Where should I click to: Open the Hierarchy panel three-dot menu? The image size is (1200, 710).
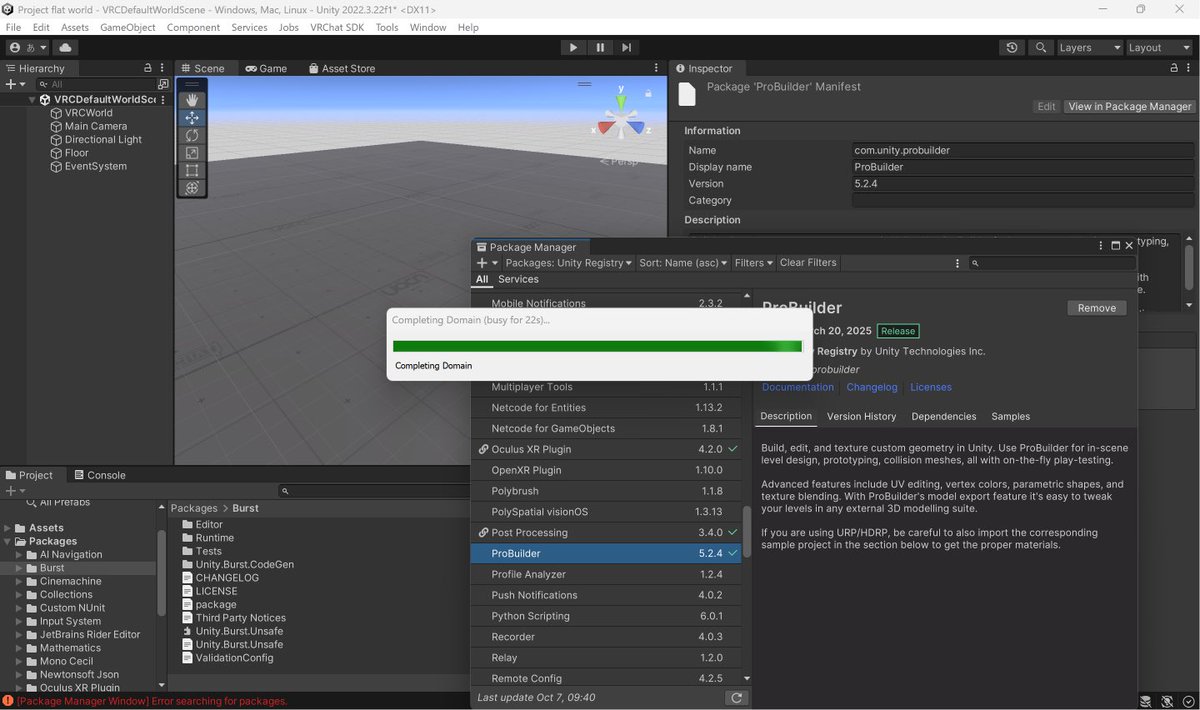163,68
